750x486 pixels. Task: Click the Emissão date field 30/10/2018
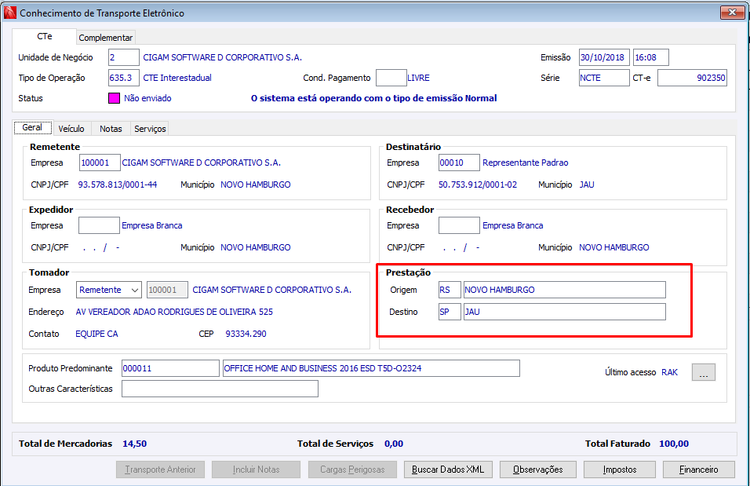pos(604,57)
